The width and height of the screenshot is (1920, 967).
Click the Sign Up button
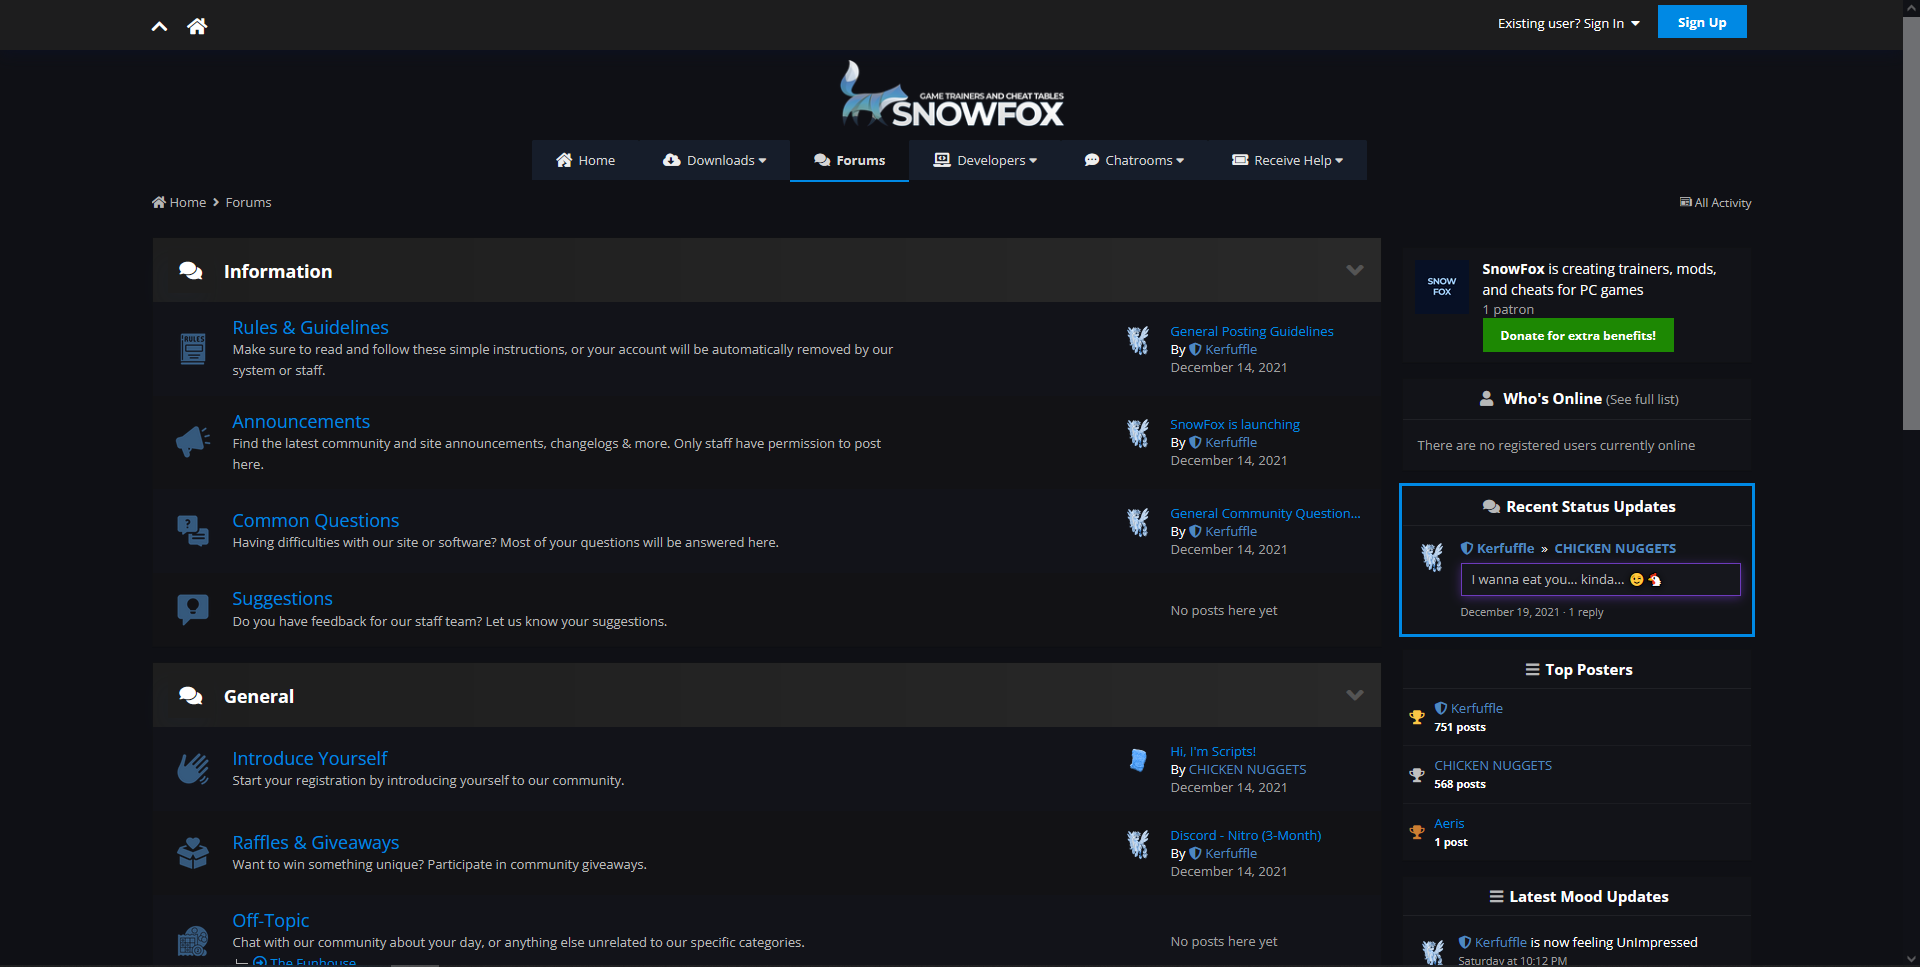coord(1702,22)
